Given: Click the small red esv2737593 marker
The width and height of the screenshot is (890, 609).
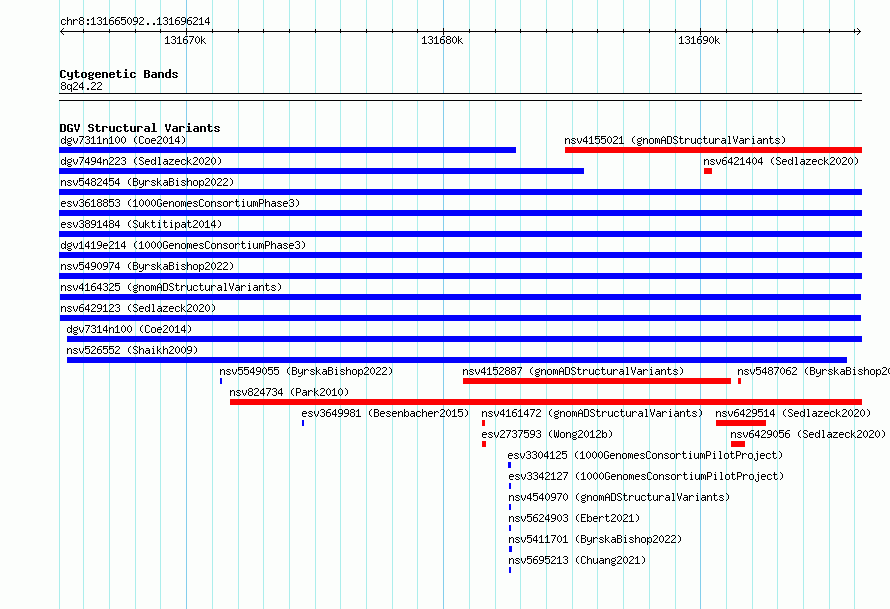Looking at the screenshot, I should pyautogui.click(x=484, y=444).
